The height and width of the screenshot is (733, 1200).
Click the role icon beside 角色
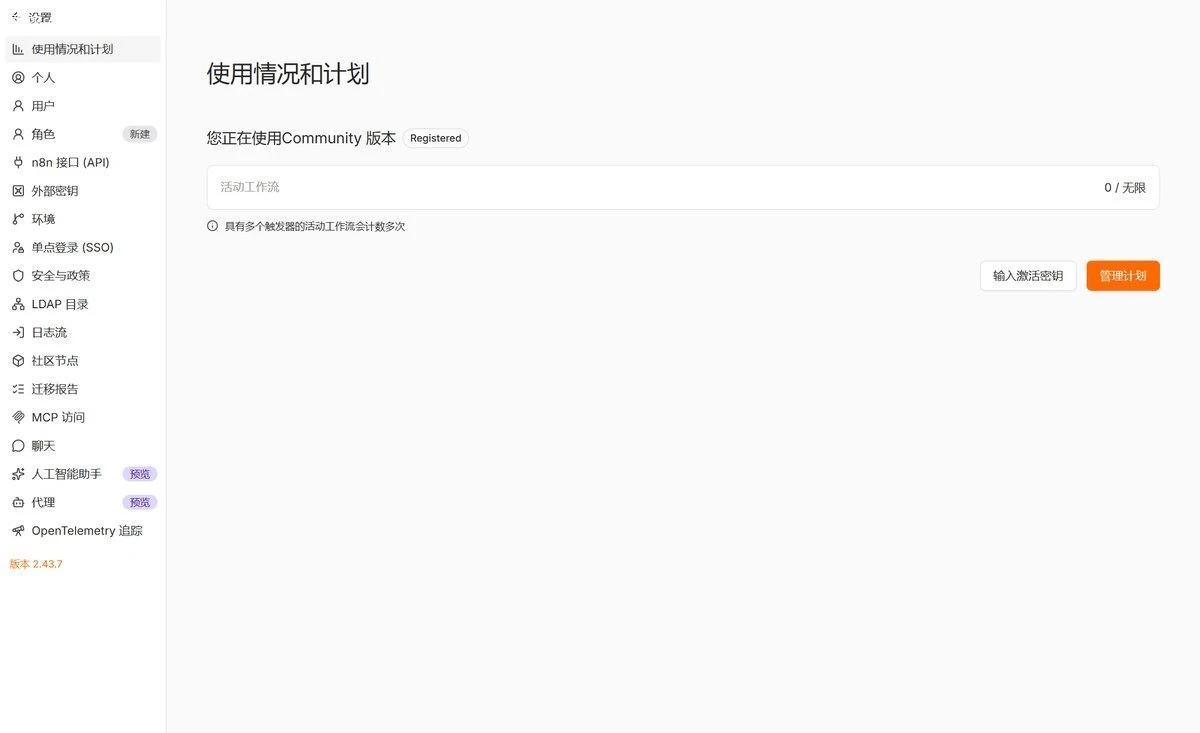tap(18, 134)
